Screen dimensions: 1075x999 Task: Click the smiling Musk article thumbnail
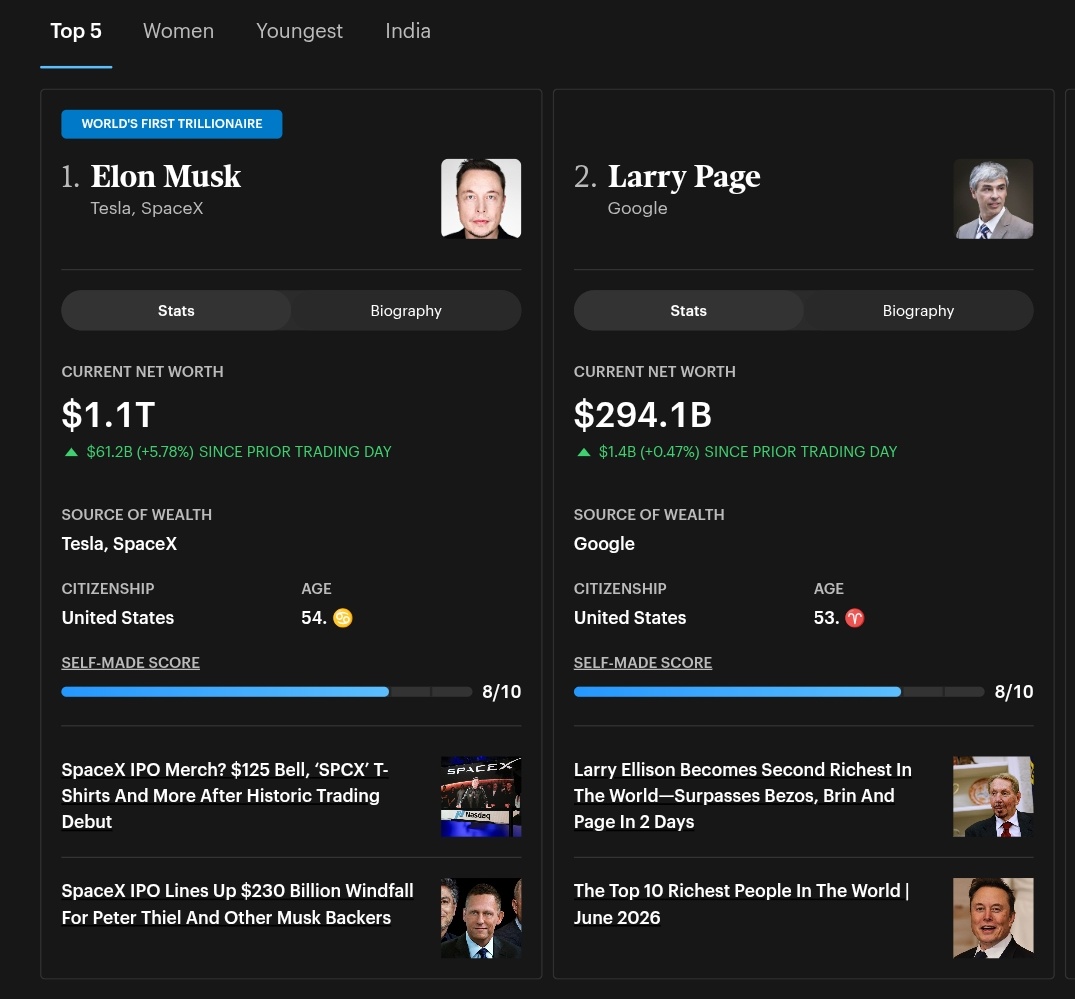coord(993,918)
